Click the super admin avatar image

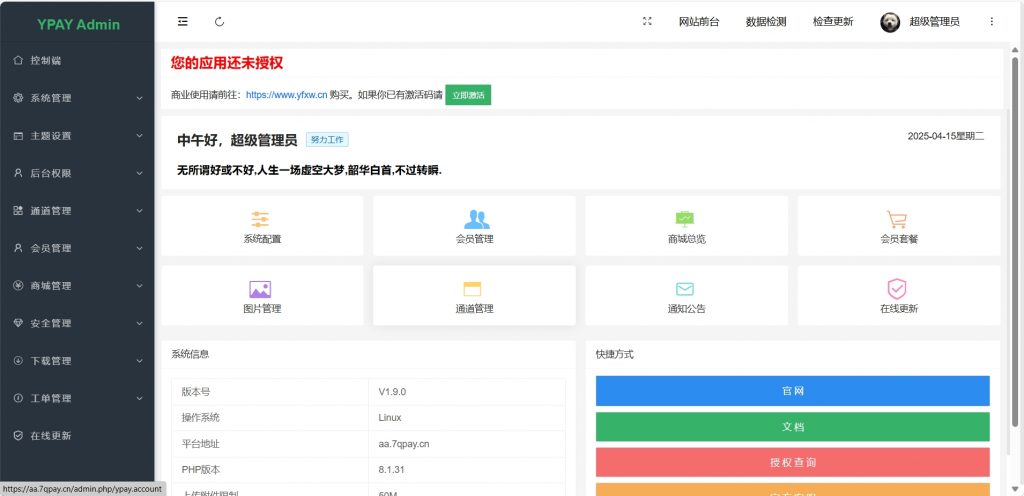coord(889,22)
